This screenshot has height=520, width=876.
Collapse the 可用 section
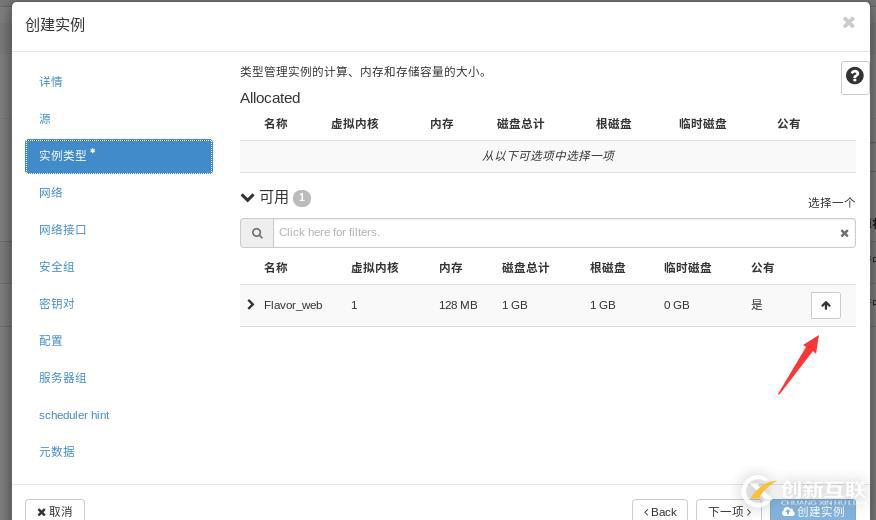coord(247,197)
